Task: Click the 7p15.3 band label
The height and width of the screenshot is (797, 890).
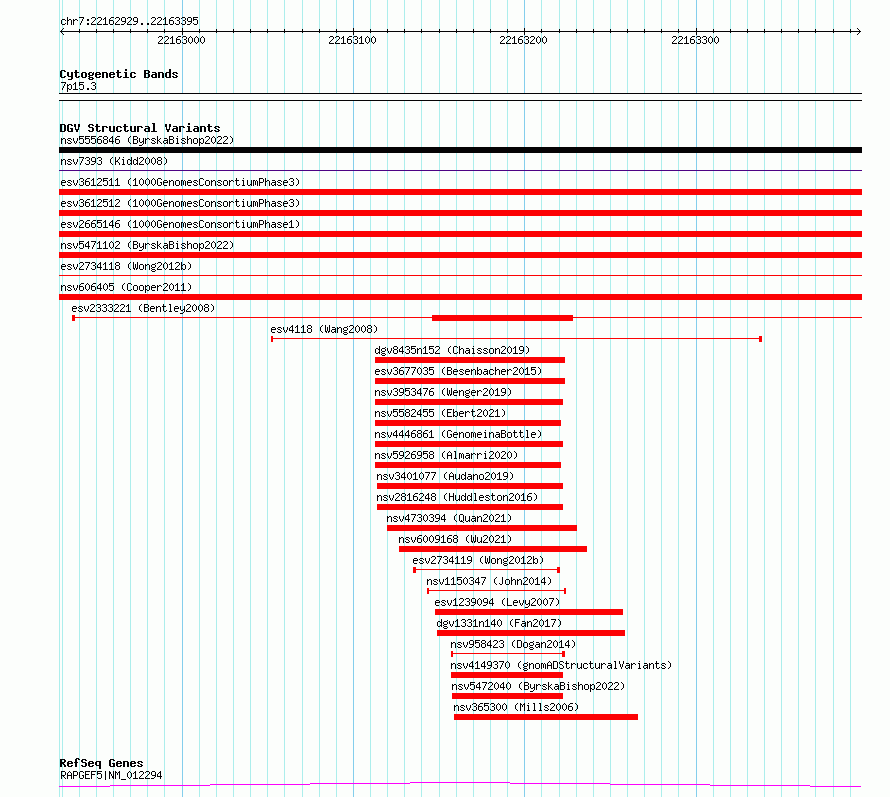Action: (x=78, y=86)
